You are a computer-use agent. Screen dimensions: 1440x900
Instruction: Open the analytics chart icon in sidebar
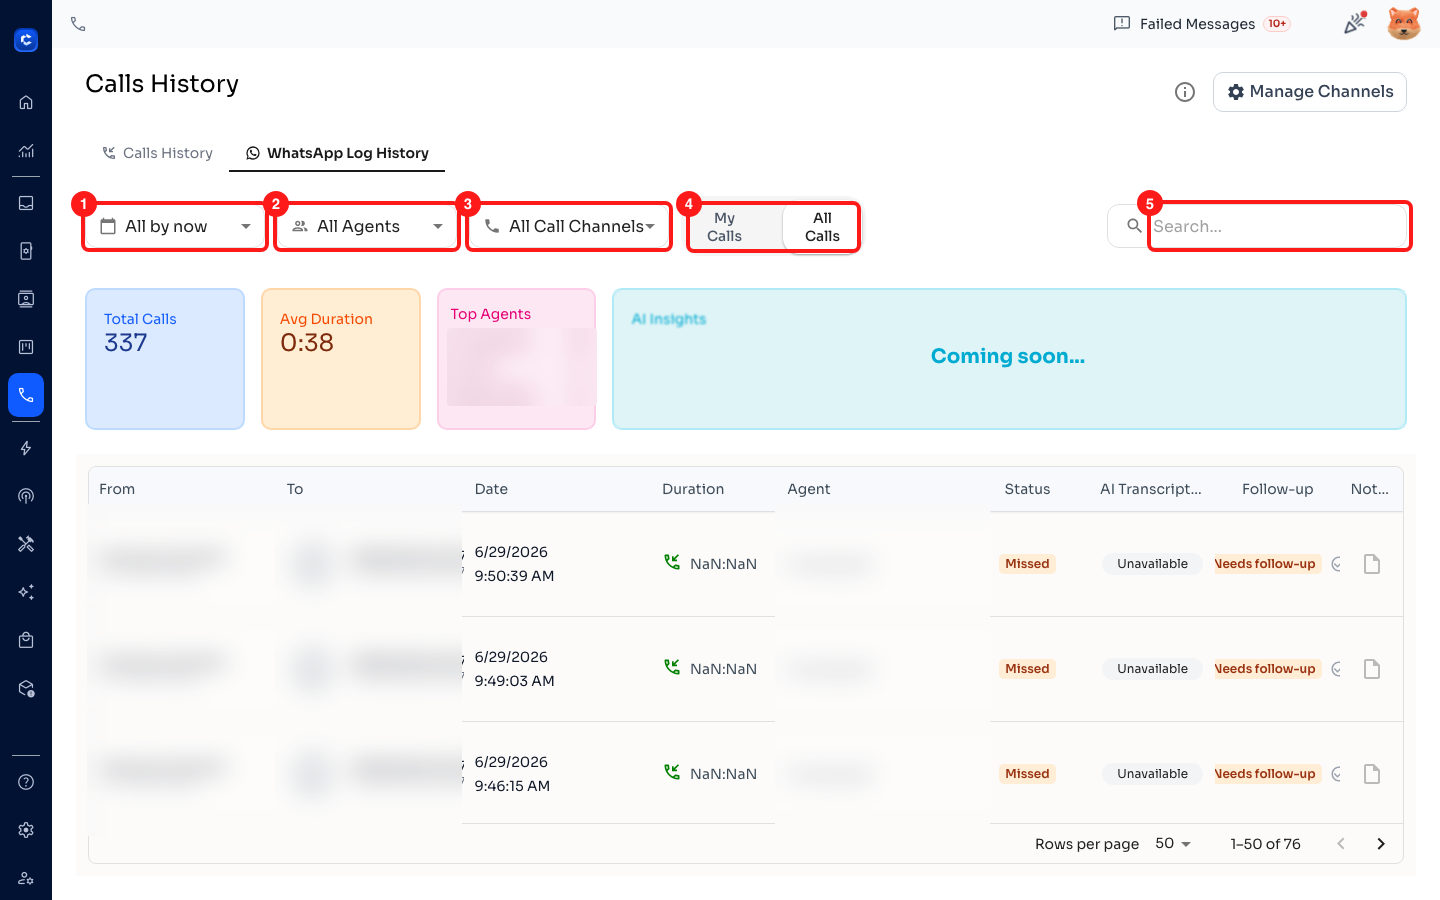[x=26, y=151]
